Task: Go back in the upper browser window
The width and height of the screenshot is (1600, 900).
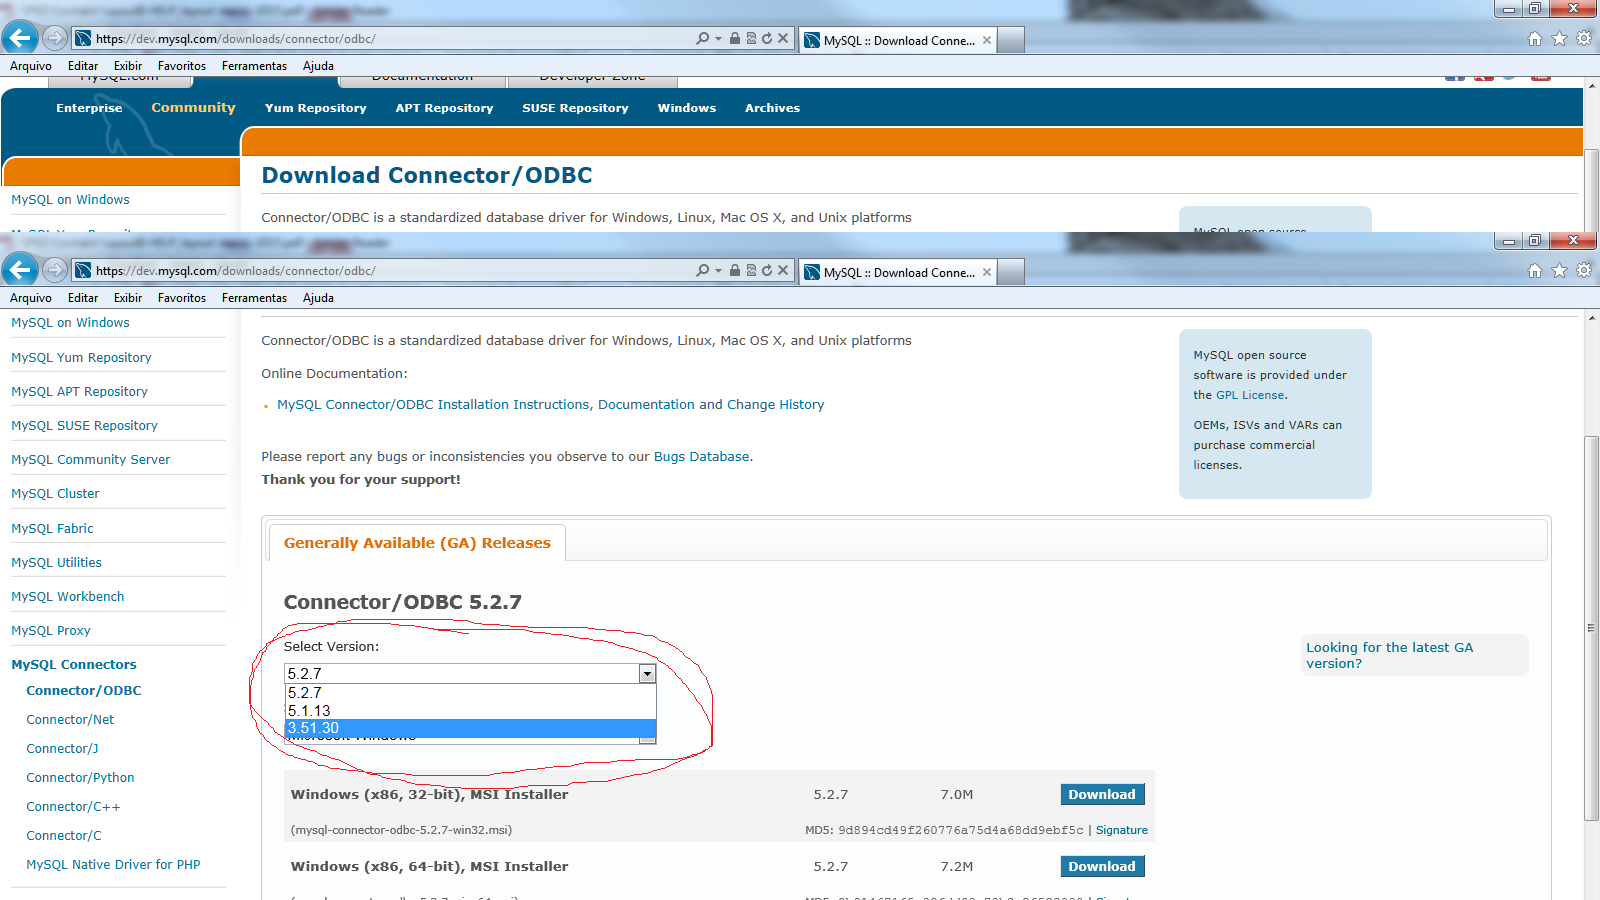Action: pos(20,38)
